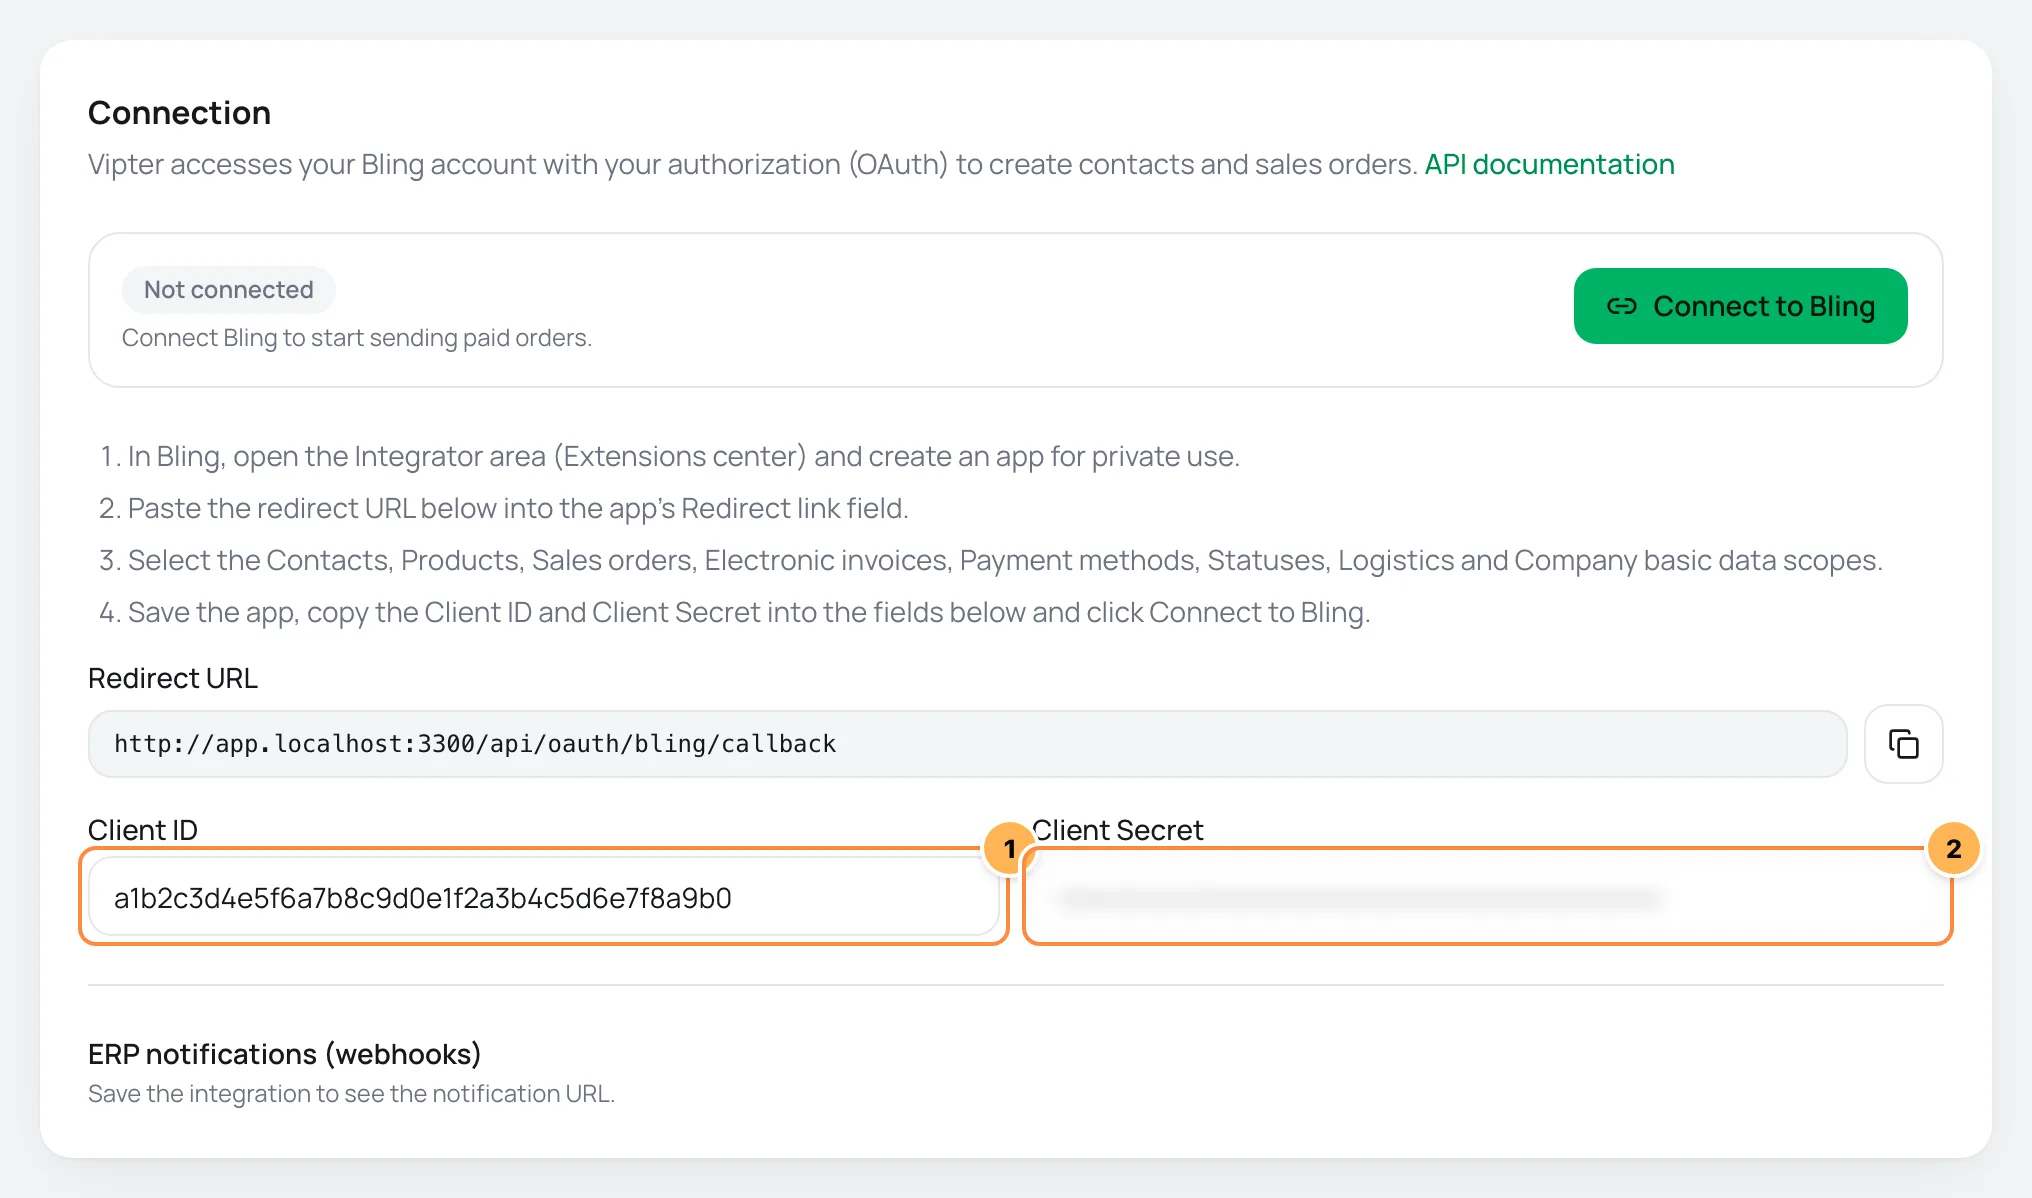Click the Connect to Bling button

tap(1740, 306)
